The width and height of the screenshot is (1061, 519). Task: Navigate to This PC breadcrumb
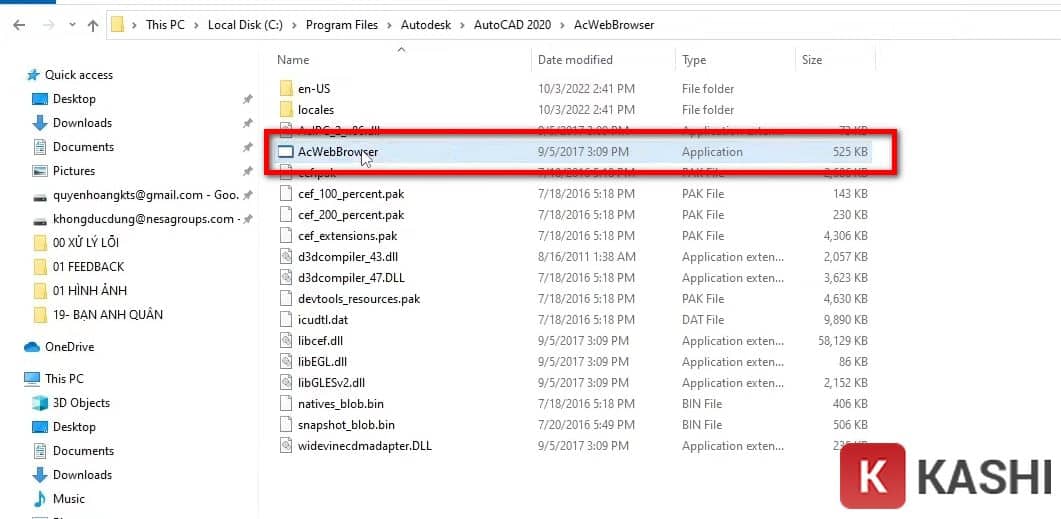[165, 25]
